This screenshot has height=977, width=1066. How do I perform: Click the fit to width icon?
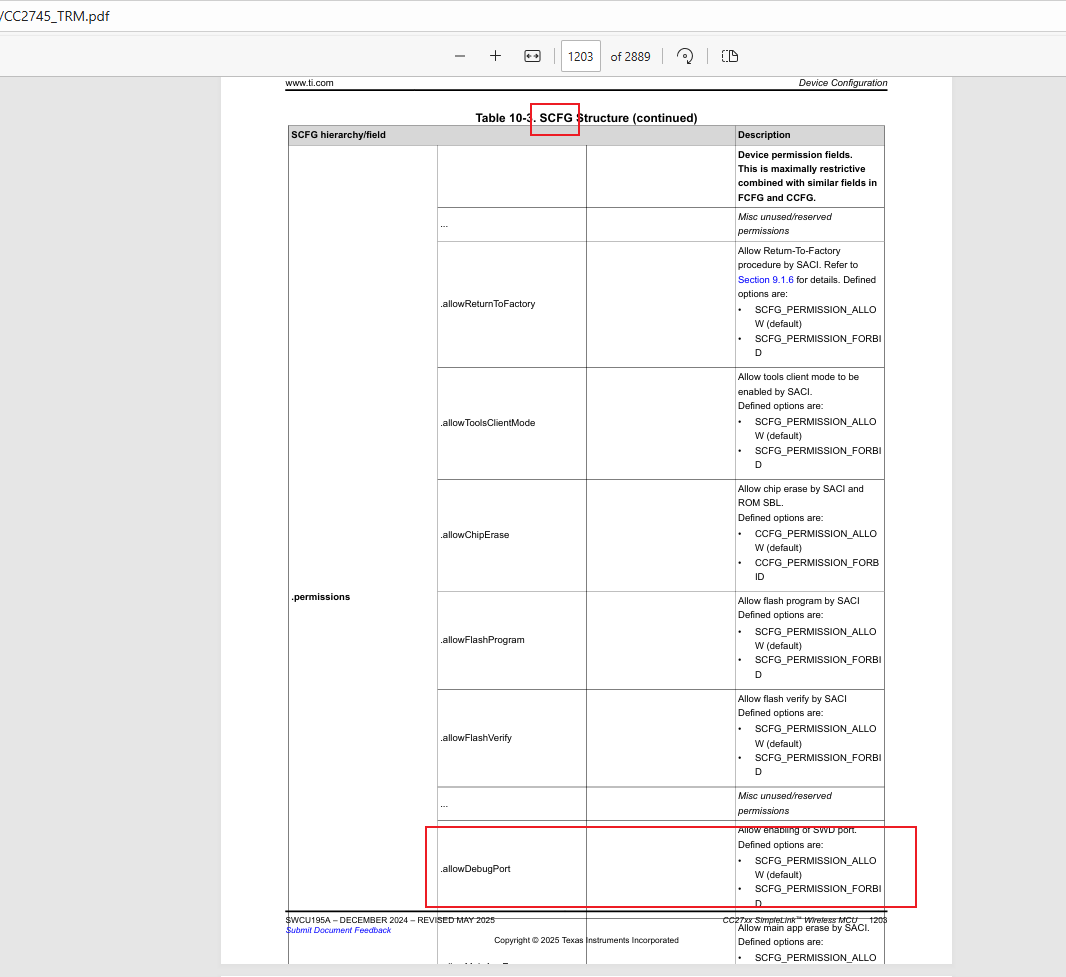532,56
